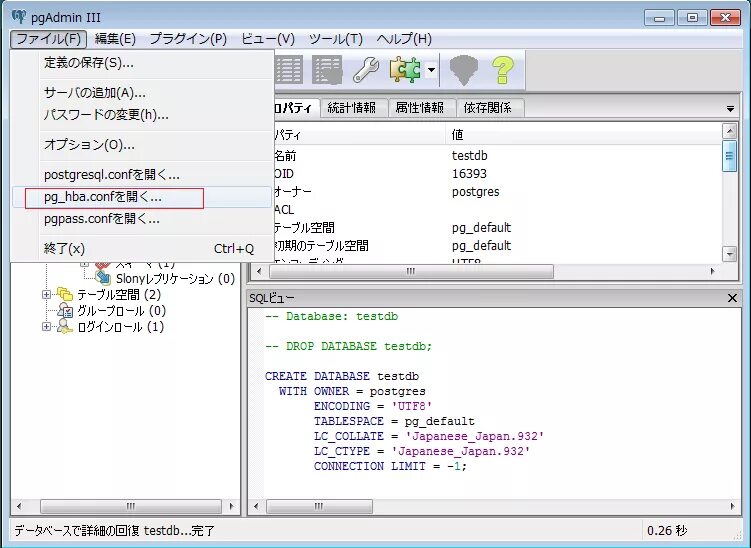The height and width of the screenshot is (548, 751).
Task: Click the yellow question mark help icon
Action: point(502,70)
